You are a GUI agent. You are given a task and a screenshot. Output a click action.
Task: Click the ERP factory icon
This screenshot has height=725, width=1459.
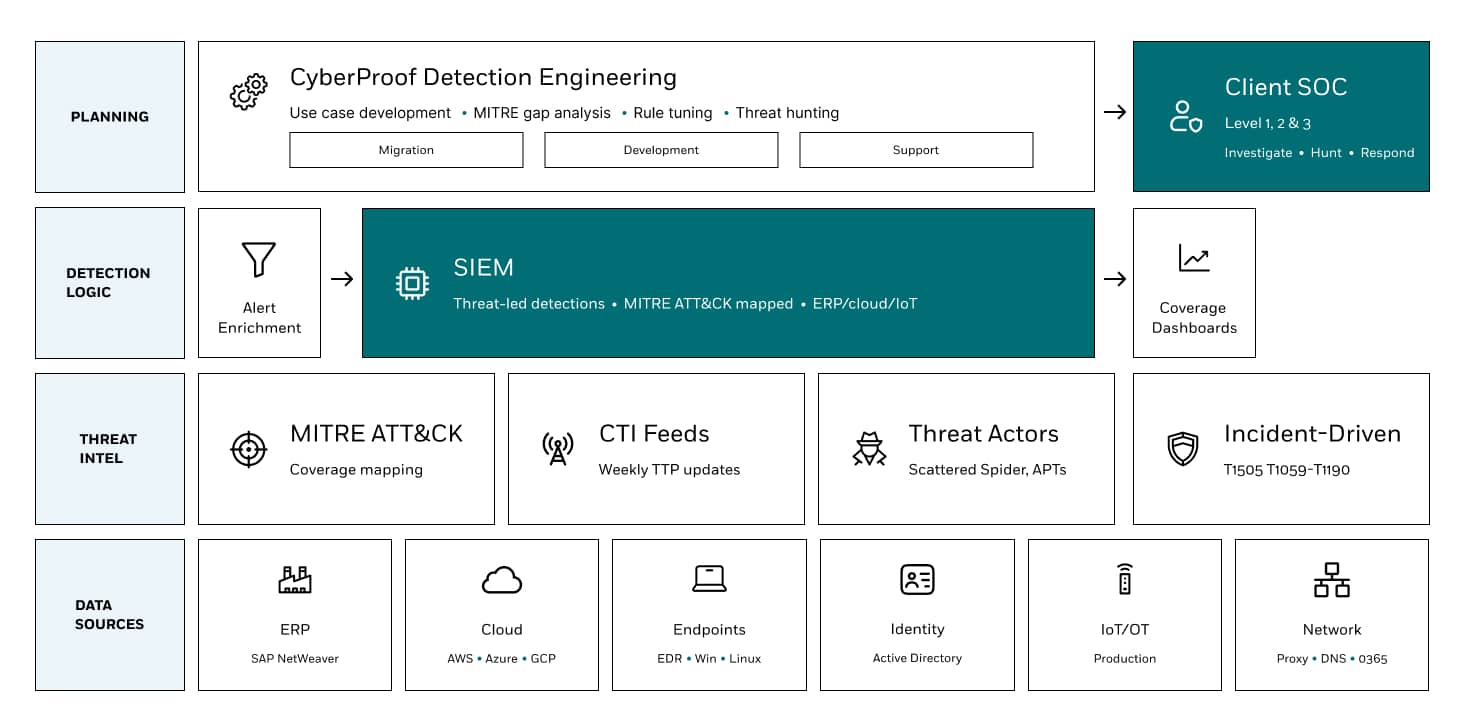pos(295,579)
